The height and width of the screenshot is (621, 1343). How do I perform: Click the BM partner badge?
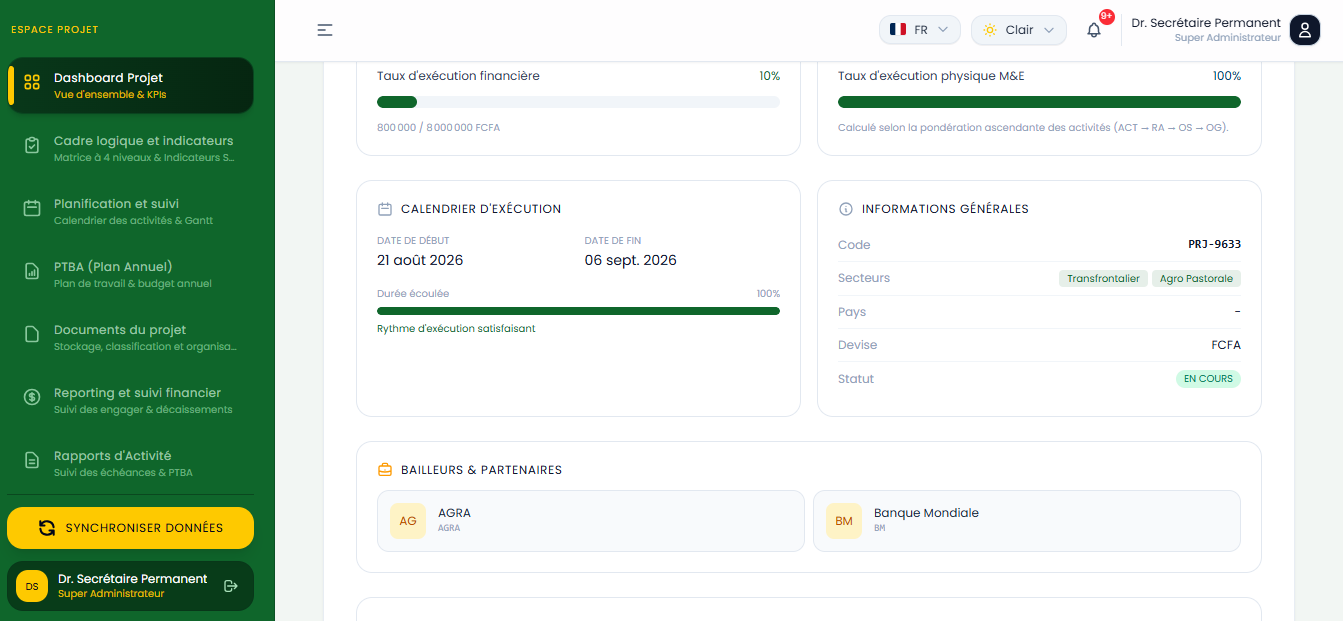coord(844,521)
